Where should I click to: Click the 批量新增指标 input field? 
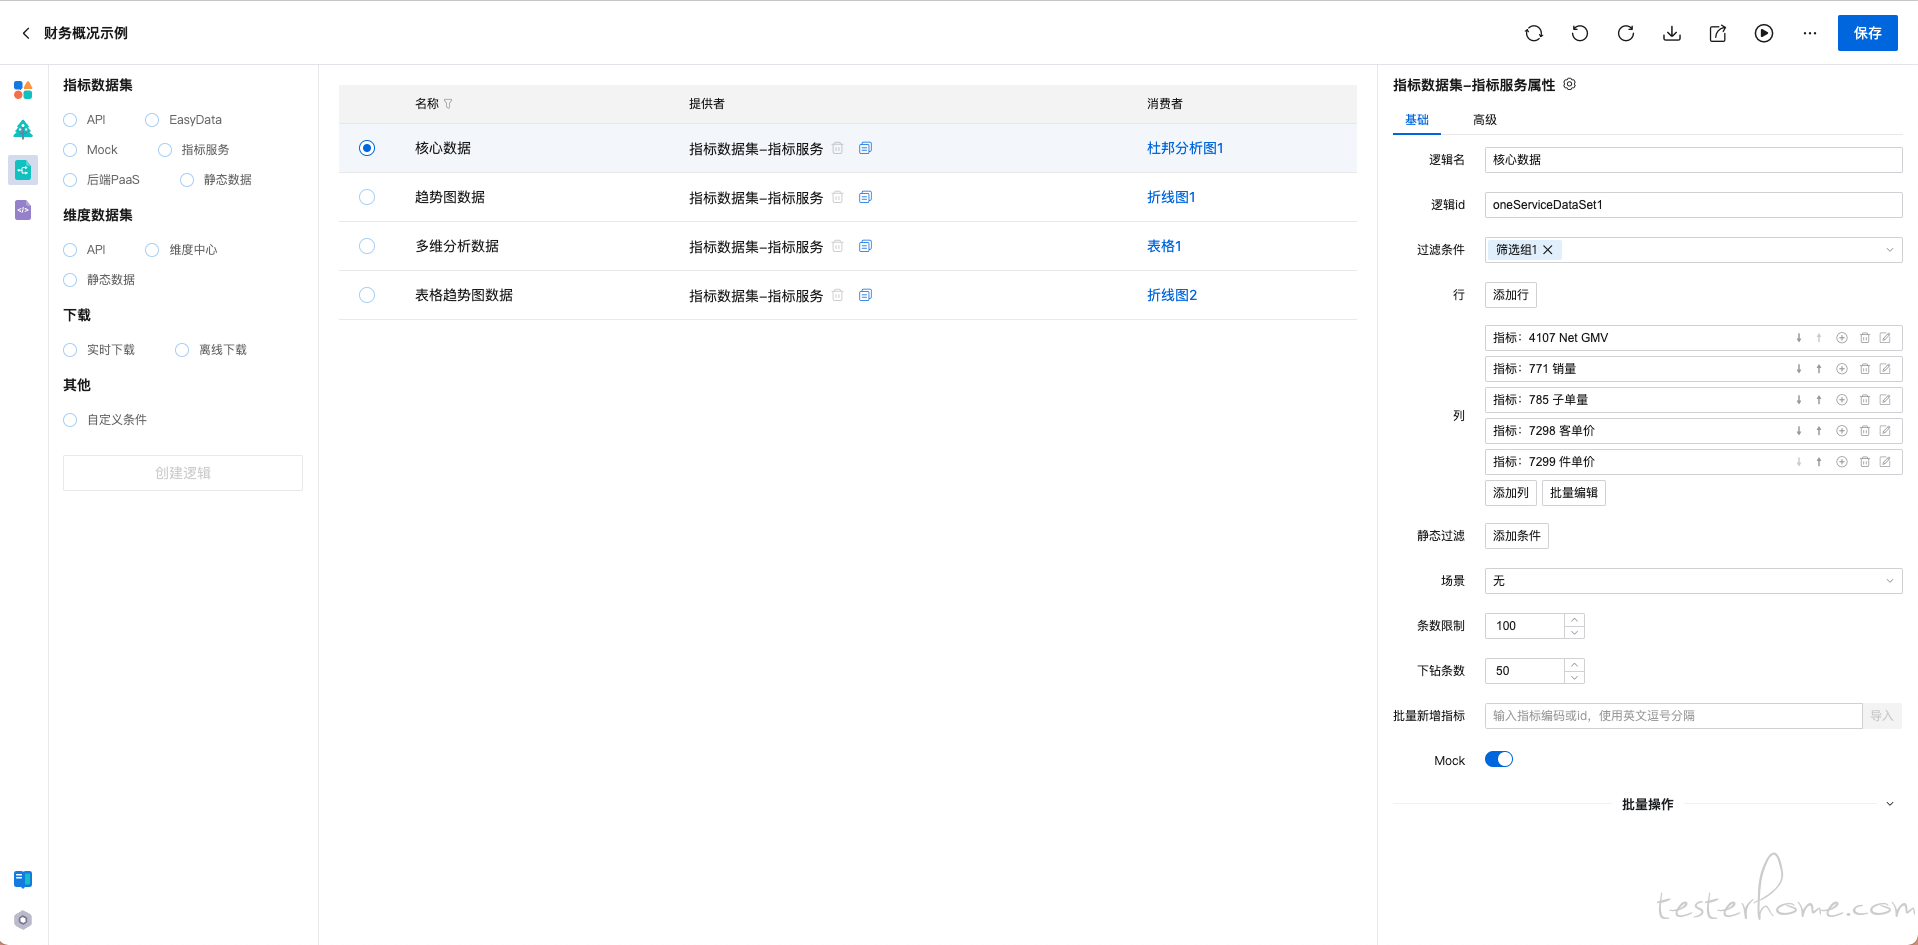(1673, 716)
